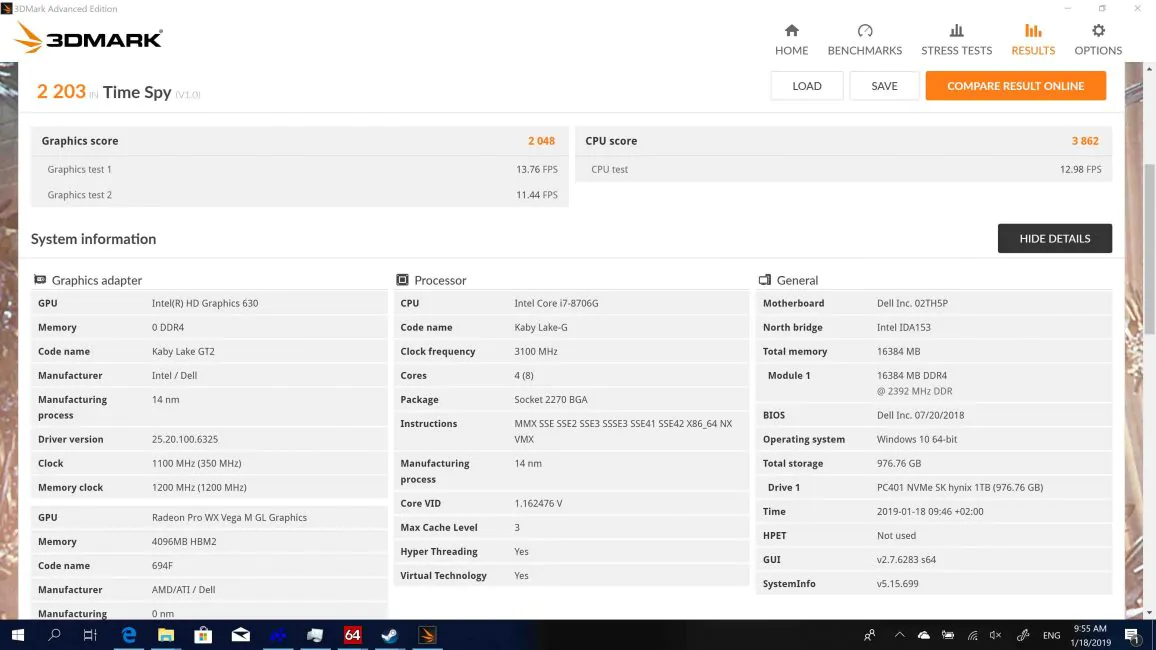Image resolution: width=1156 pixels, height=650 pixels.
Task: Select Radeon Pro WX Vega M GL Graphics
Action: click(x=229, y=517)
